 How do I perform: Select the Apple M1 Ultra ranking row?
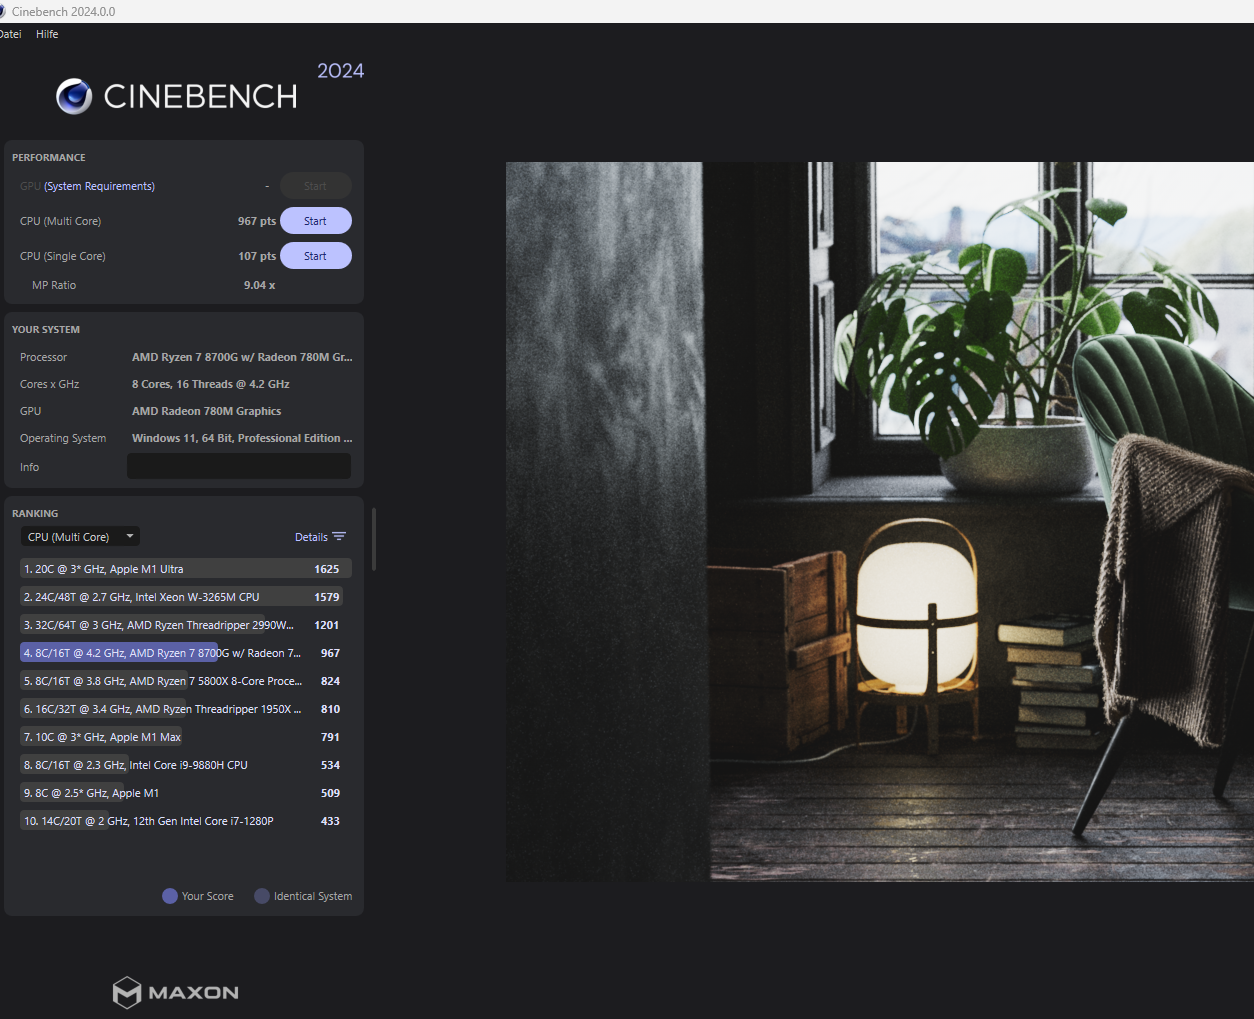point(186,569)
